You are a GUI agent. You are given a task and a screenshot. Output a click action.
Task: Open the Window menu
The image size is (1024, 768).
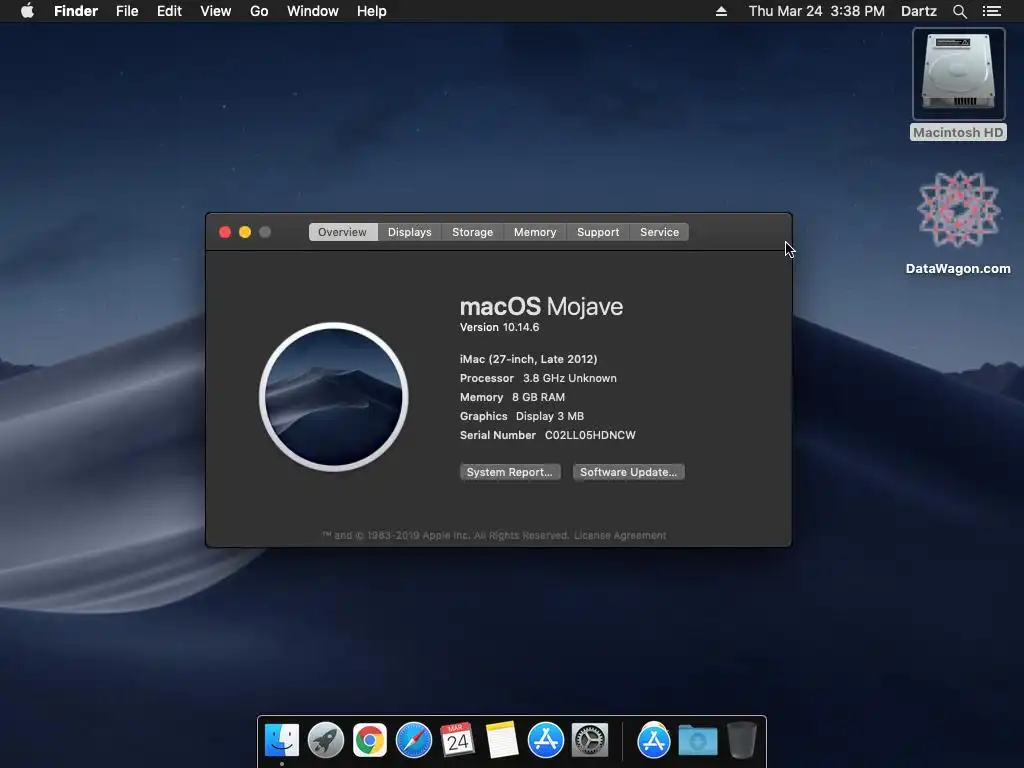[x=313, y=11]
